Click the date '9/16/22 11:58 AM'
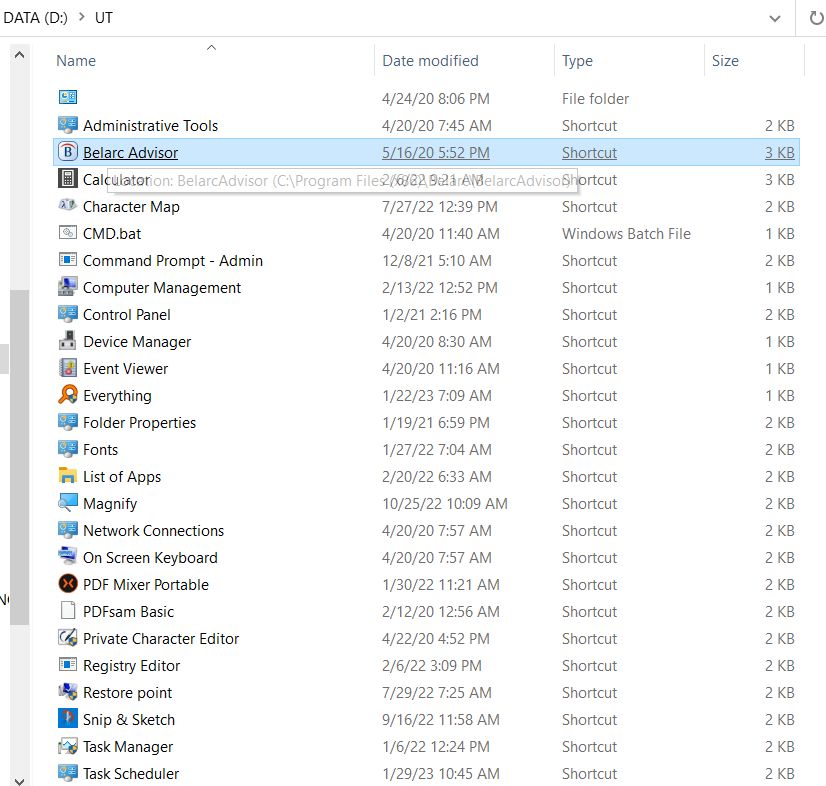Image resolution: width=826 pixels, height=786 pixels. click(440, 720)
